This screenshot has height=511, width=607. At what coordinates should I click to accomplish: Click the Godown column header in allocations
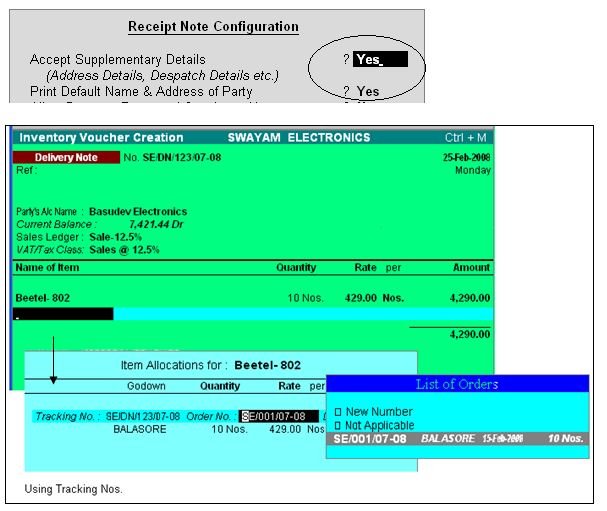146,386
